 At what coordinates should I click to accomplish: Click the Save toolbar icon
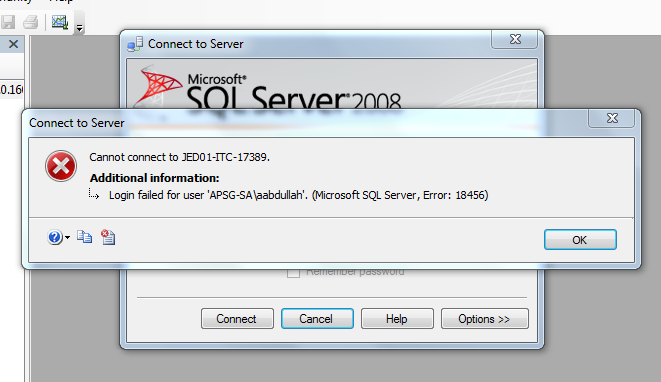pyautogui.click(x=8, y=22)
